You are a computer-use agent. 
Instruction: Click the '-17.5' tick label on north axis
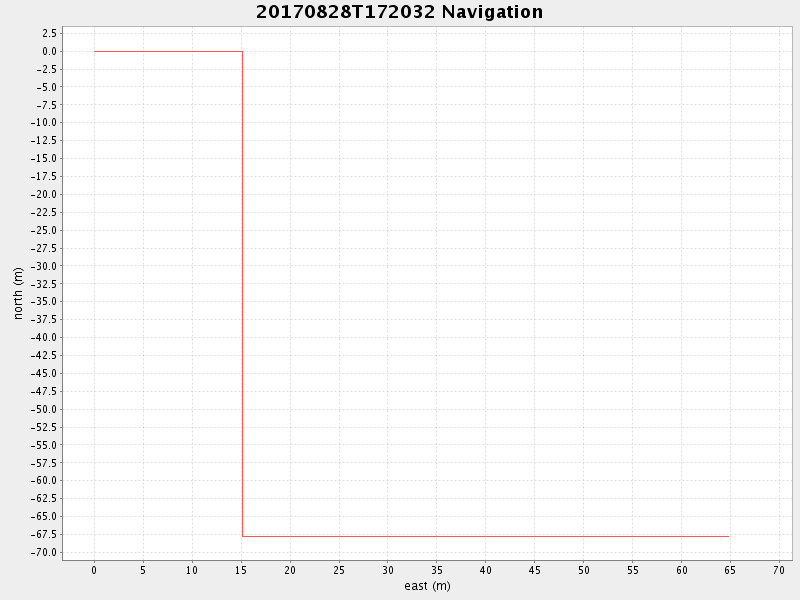pyautogui.click(x=43, y=176)
